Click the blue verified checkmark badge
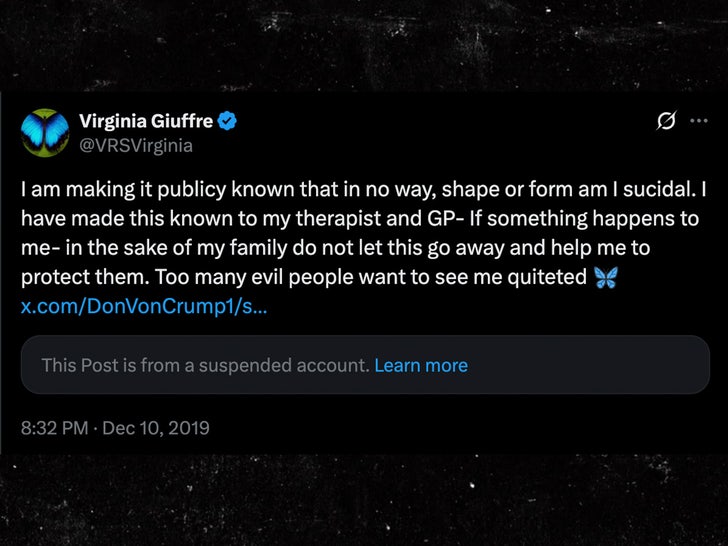728x546 pixels. pyautogui.click(x=228, y=122)
